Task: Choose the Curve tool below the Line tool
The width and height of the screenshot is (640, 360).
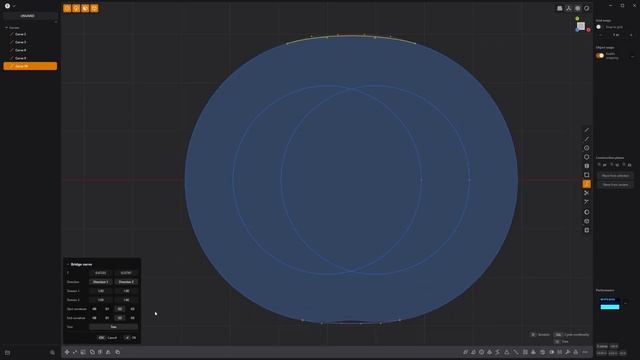Action: 587,139
